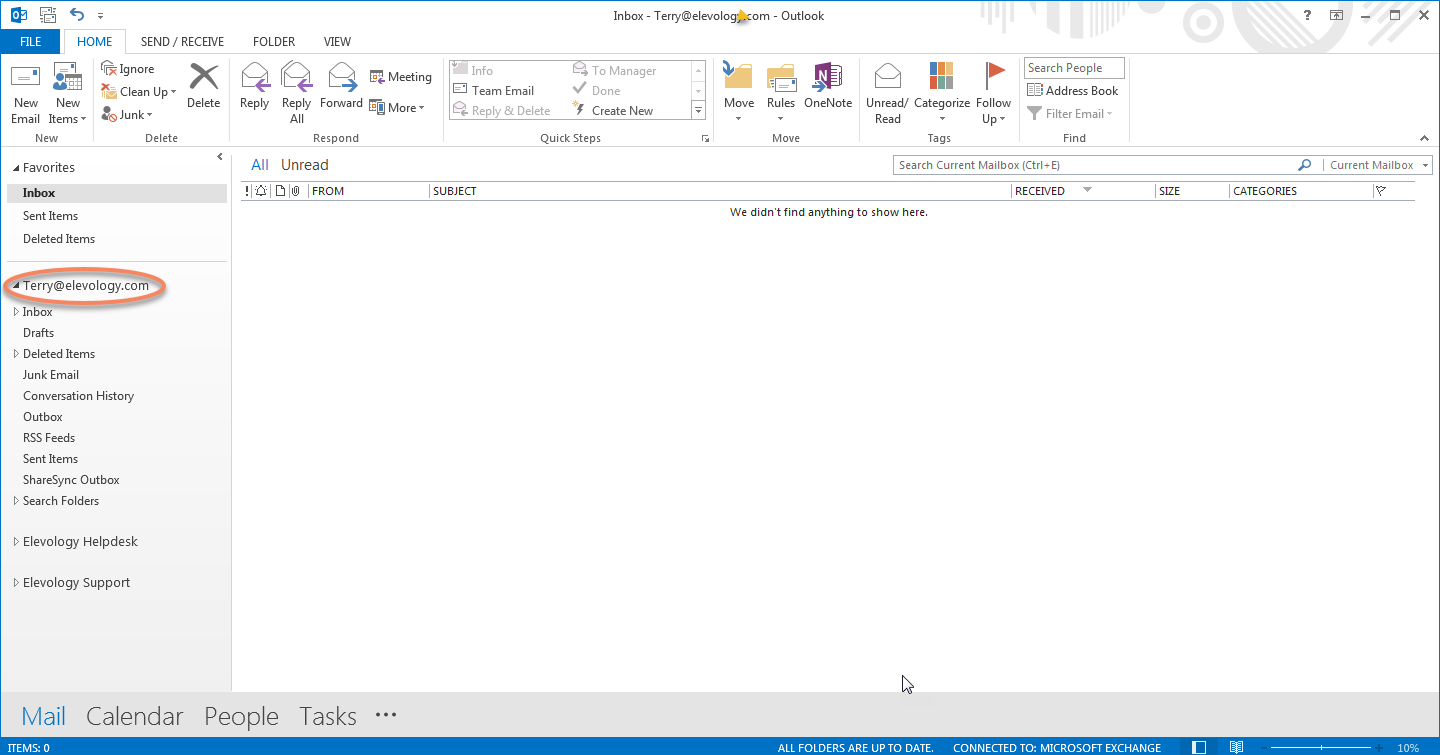The height and width of the screenshot is (755, 1440).
Task: Collapse the Favorites section
Action: click(15, 168)
